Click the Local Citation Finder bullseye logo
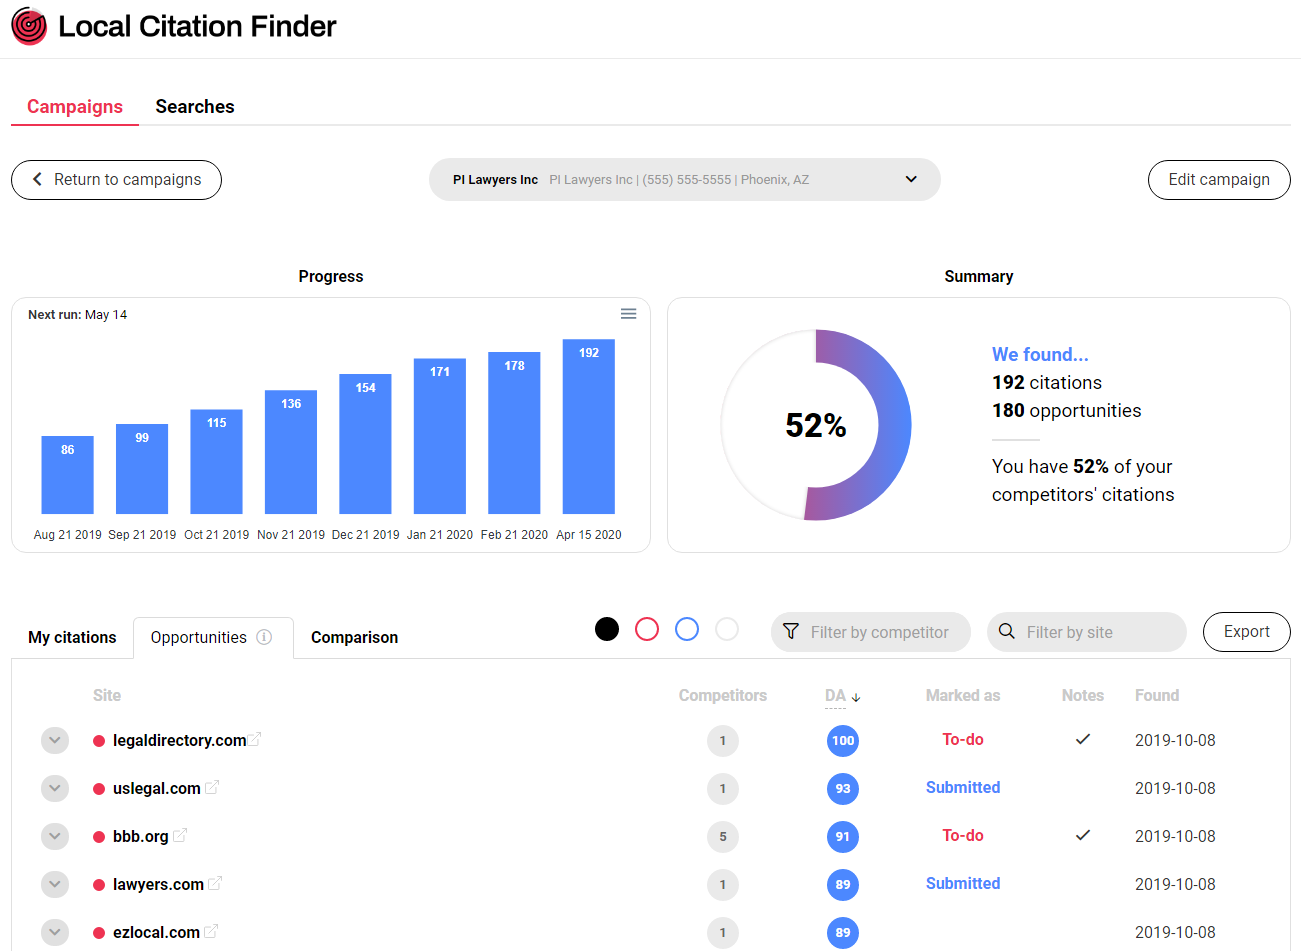The height and width of the screenshot is (951, 1301). coord(28,26)
